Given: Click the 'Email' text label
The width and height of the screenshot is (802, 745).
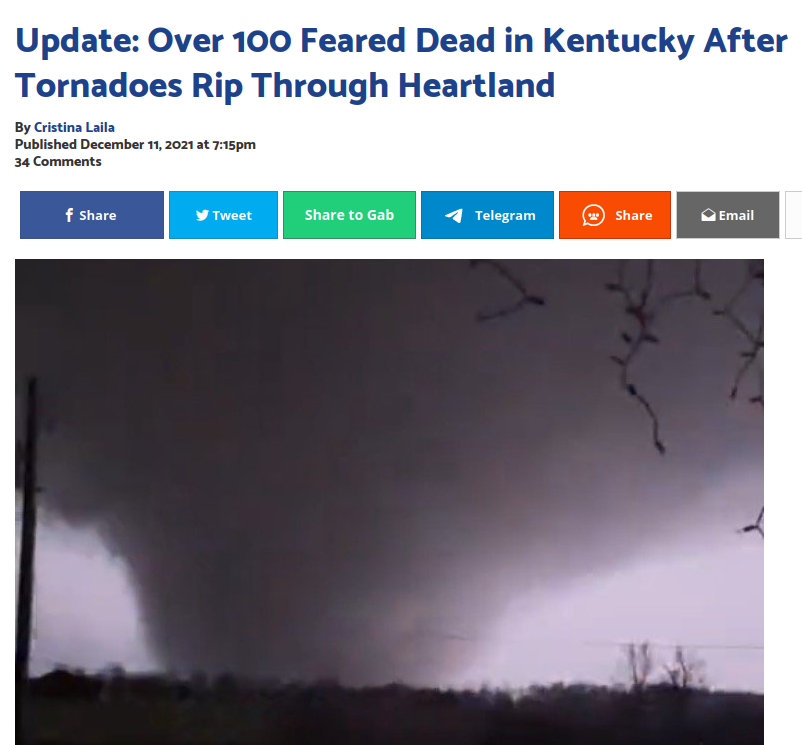Looking at the screenshot, I should point(736,216).
